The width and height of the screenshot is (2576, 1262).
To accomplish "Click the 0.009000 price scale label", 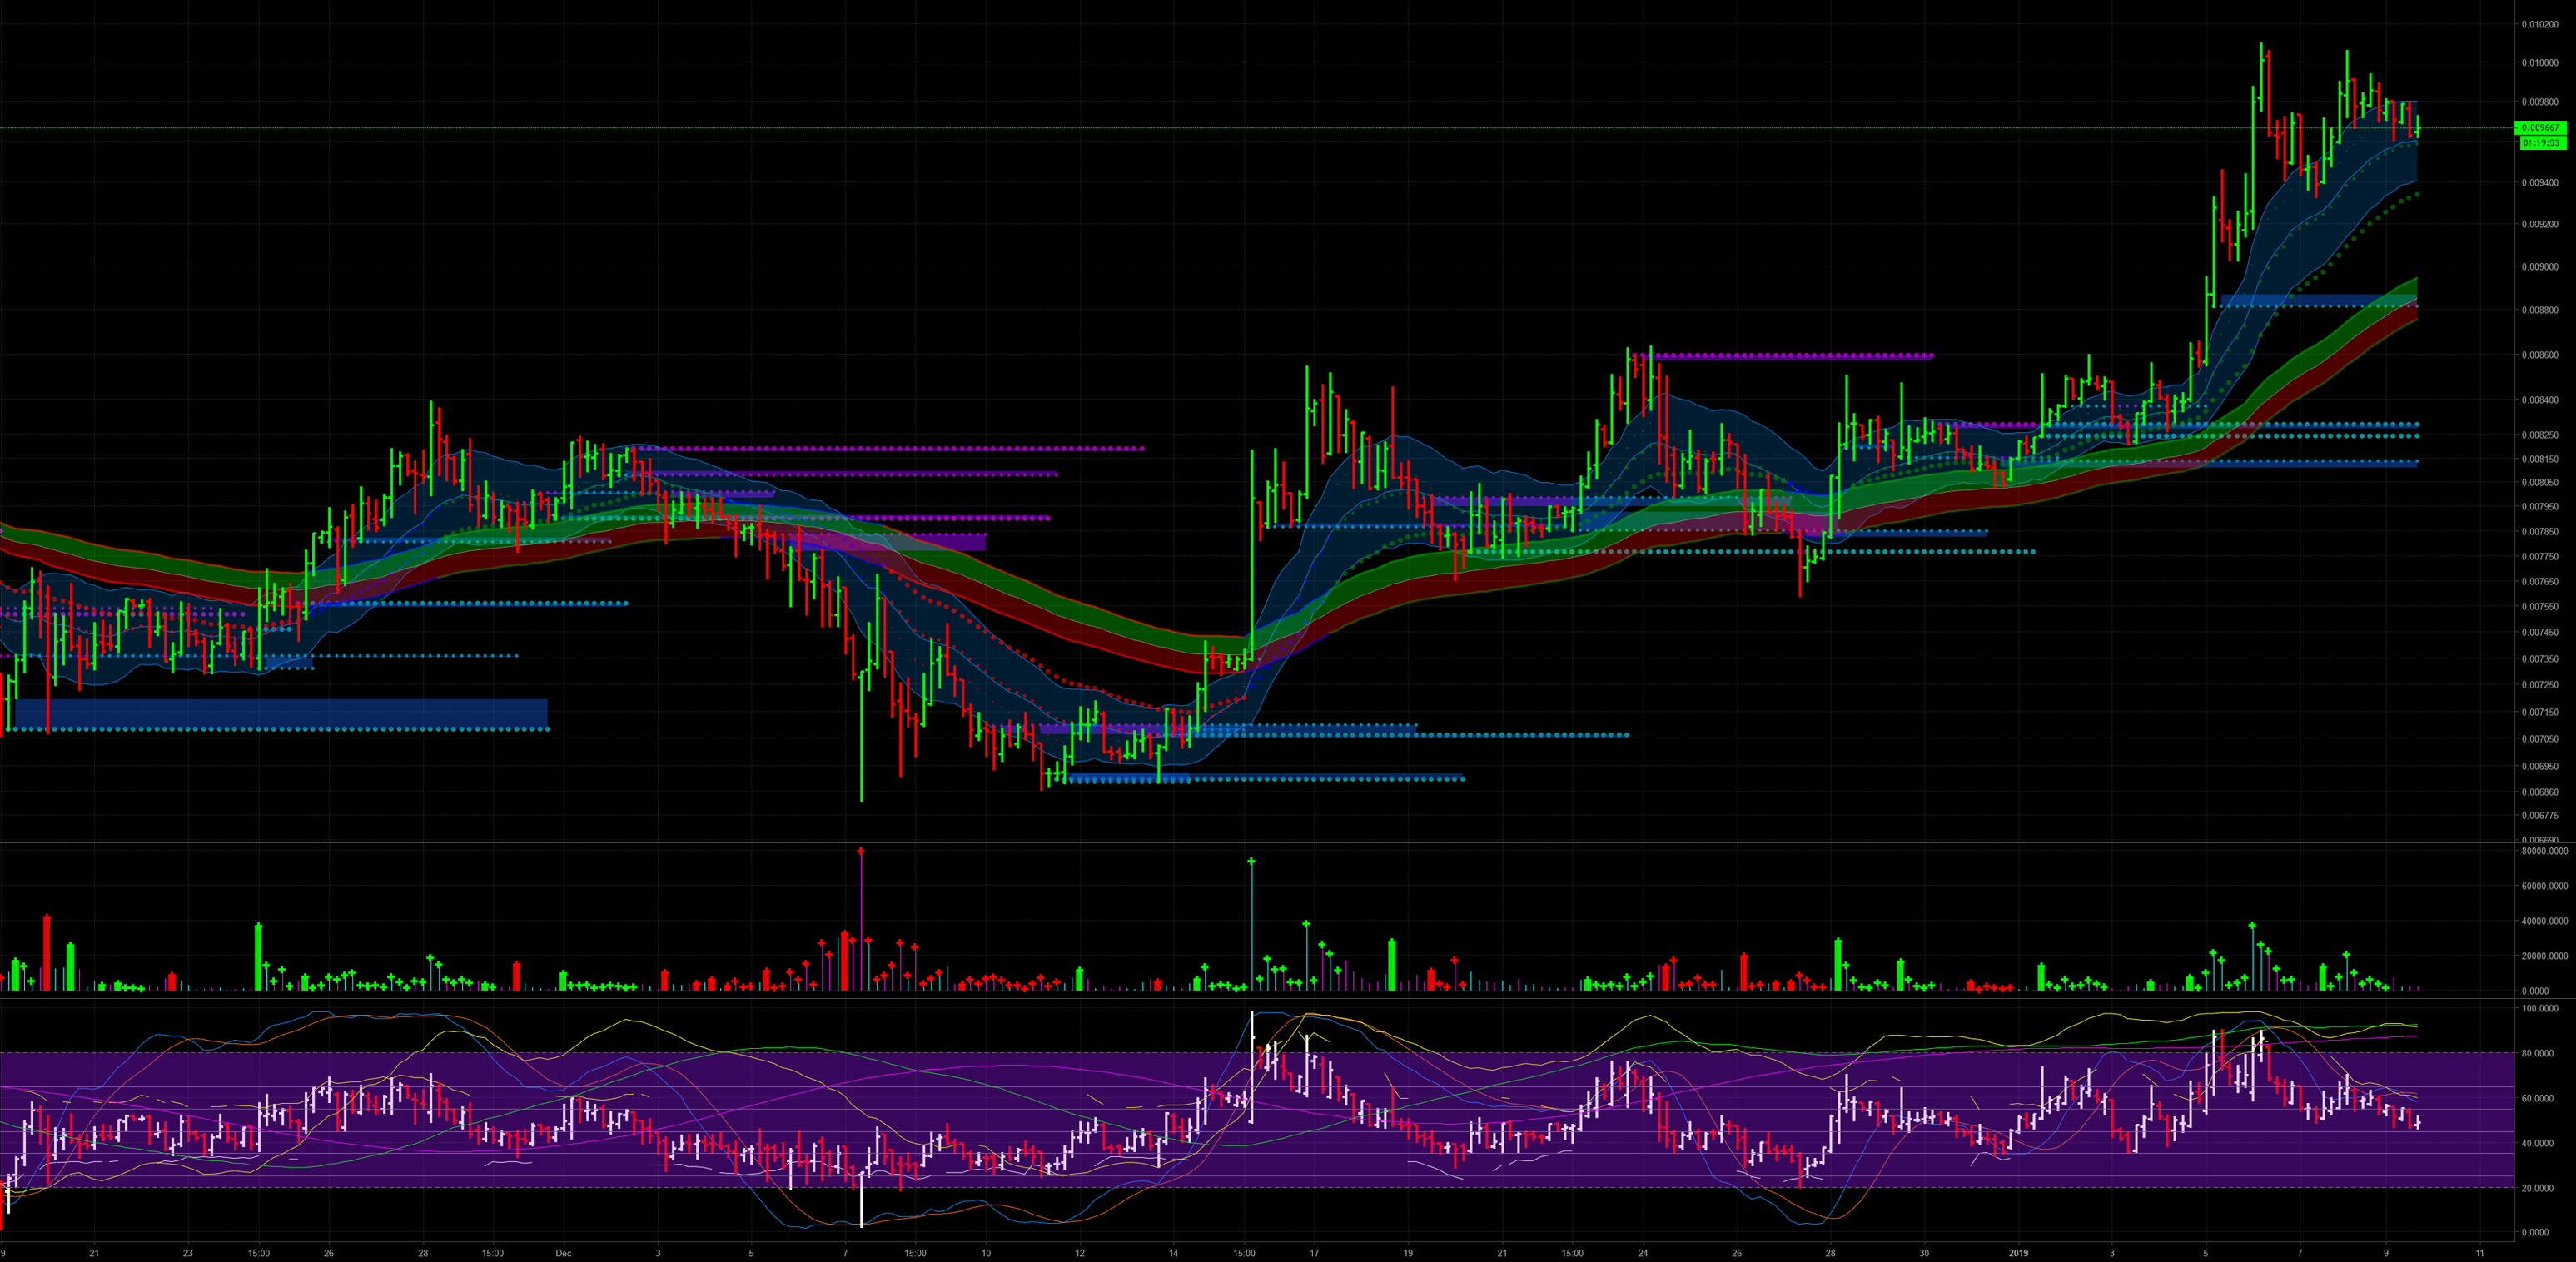I will tap(2540, 267).
